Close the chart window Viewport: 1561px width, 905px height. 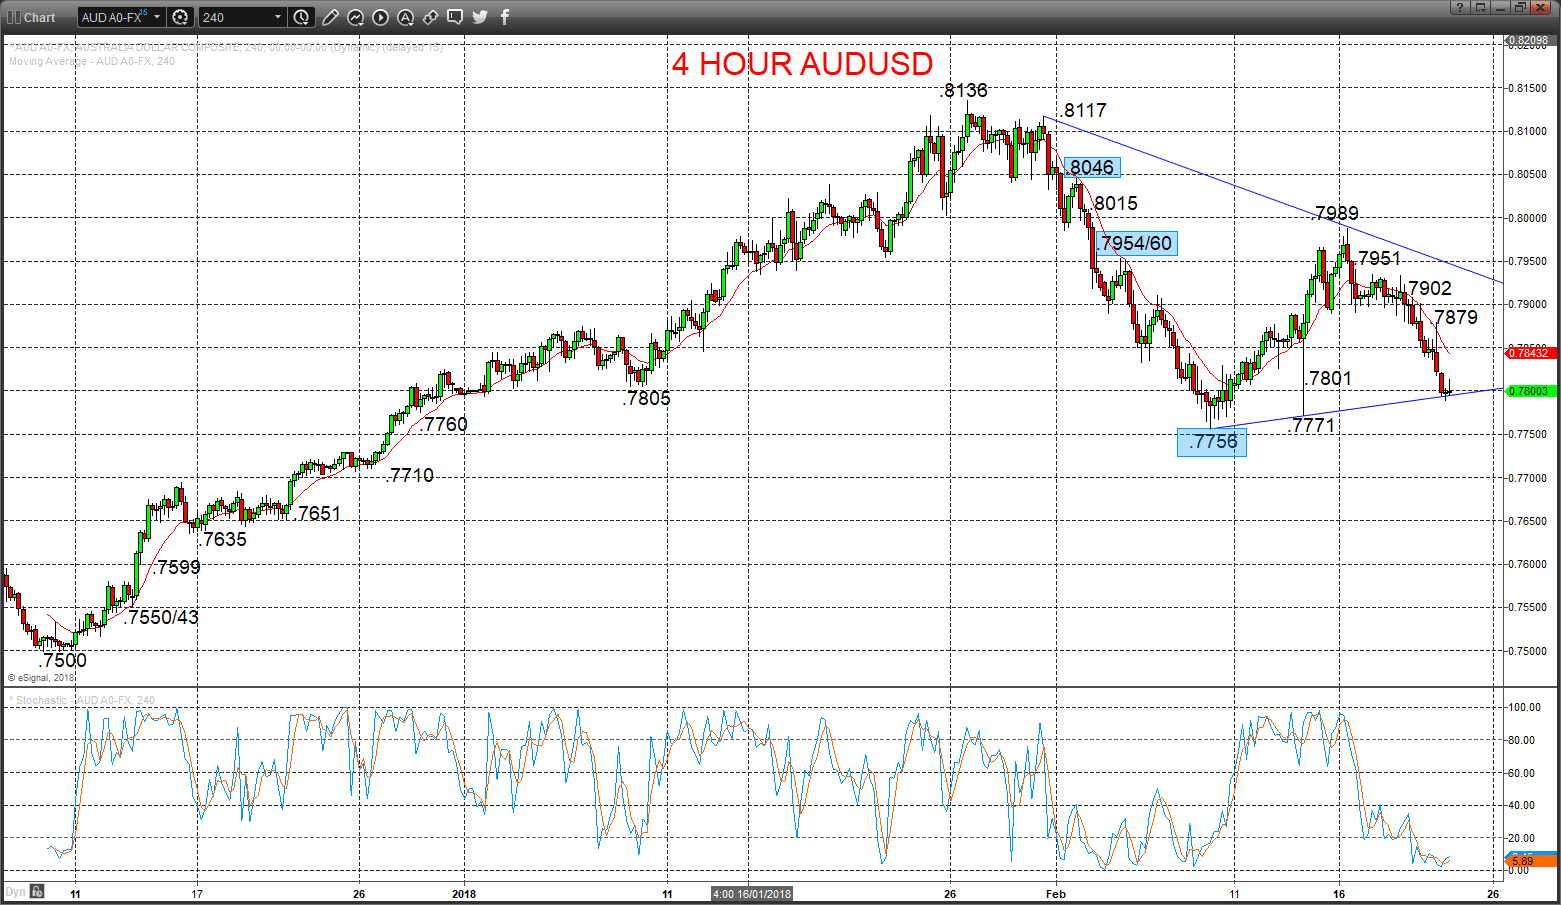(1541, 7)
